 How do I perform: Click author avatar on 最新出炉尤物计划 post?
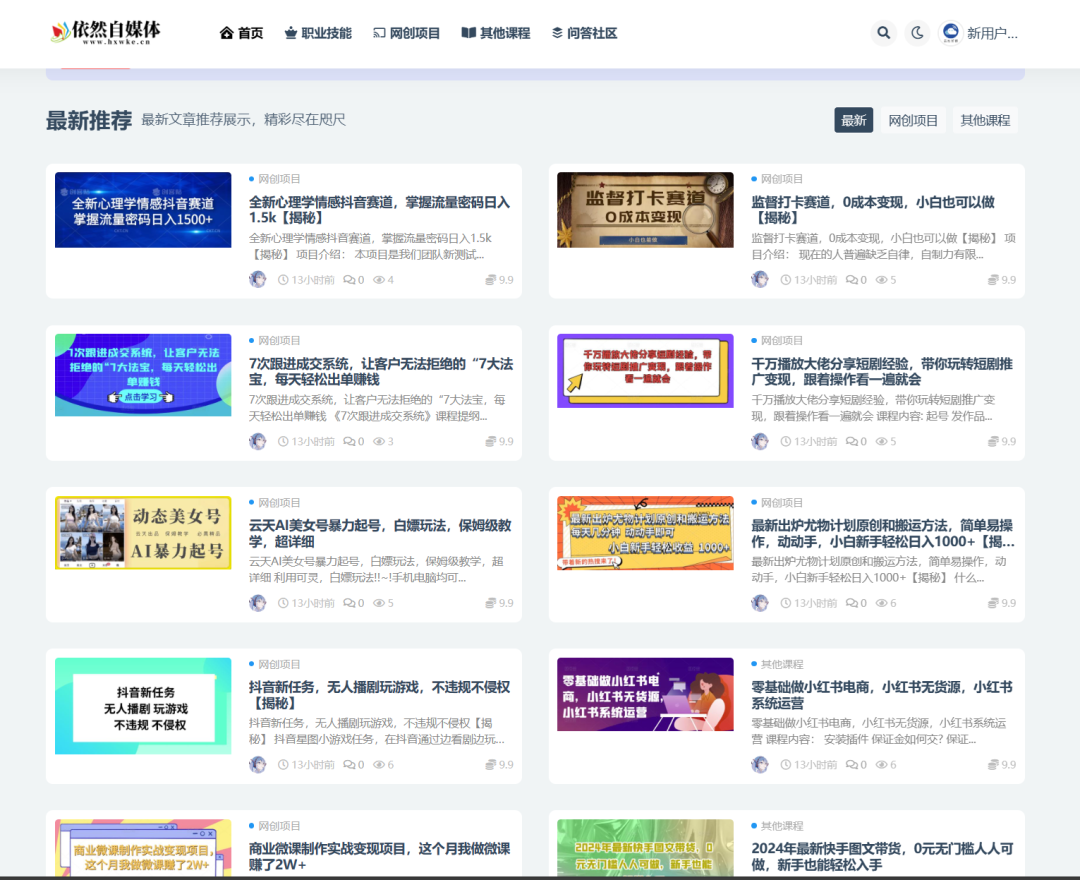click(760, 603)
